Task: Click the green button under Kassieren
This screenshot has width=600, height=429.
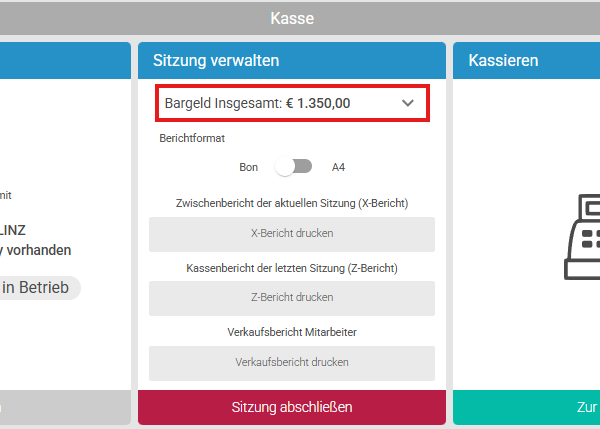Action: pos(527,407)
